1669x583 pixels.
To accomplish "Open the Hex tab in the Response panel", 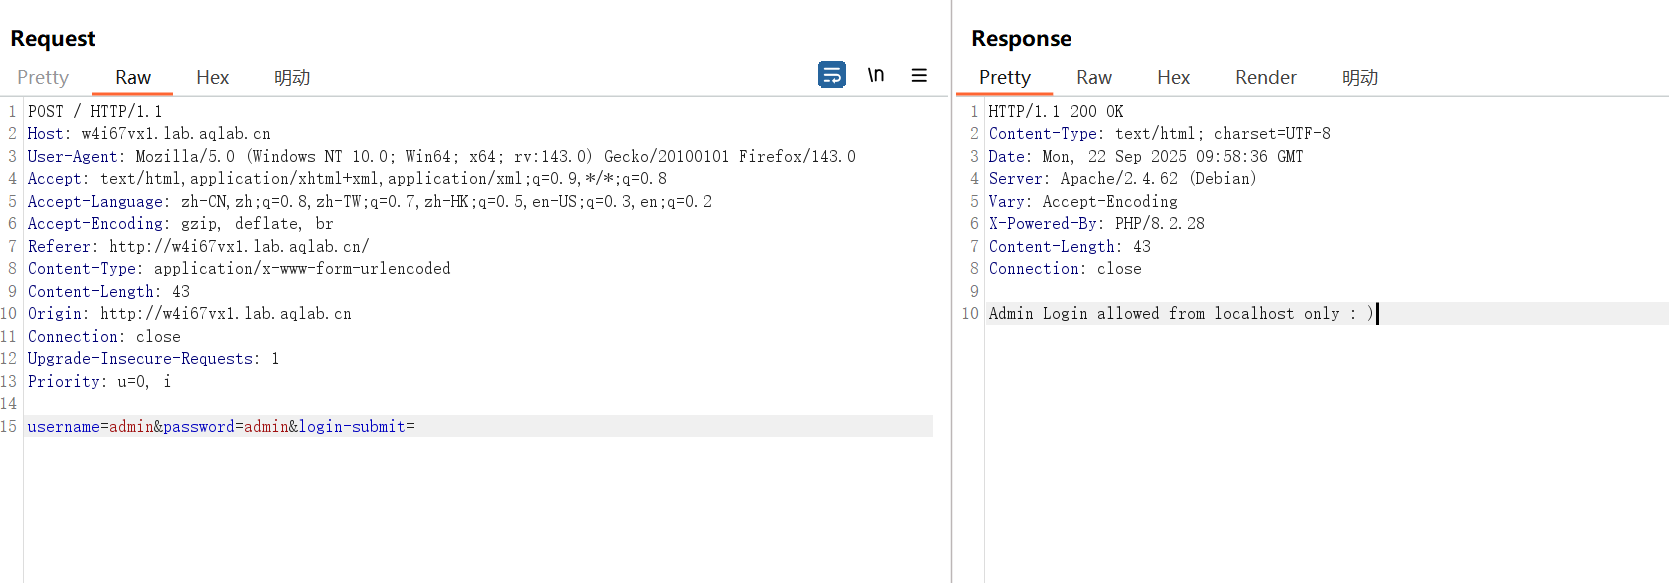I will pos(1173,77).
